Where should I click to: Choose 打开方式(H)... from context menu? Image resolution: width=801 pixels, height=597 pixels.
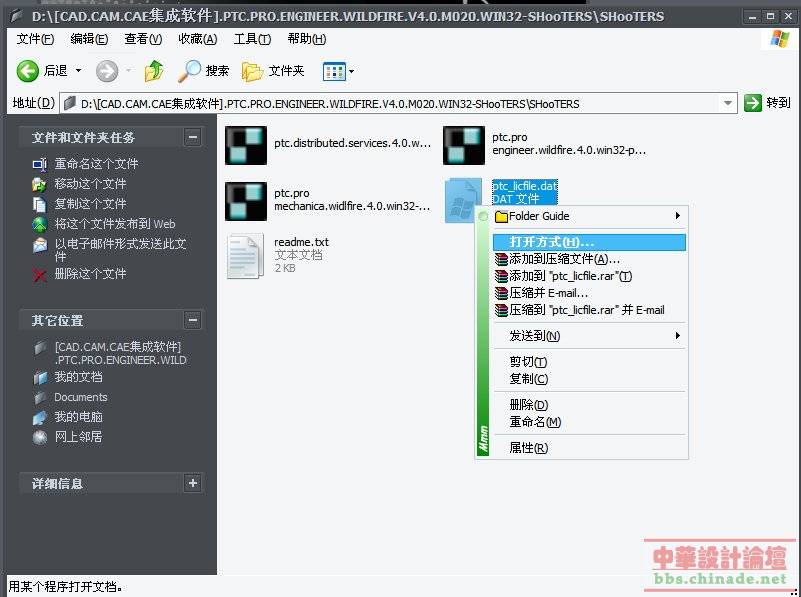pos(589,242)
